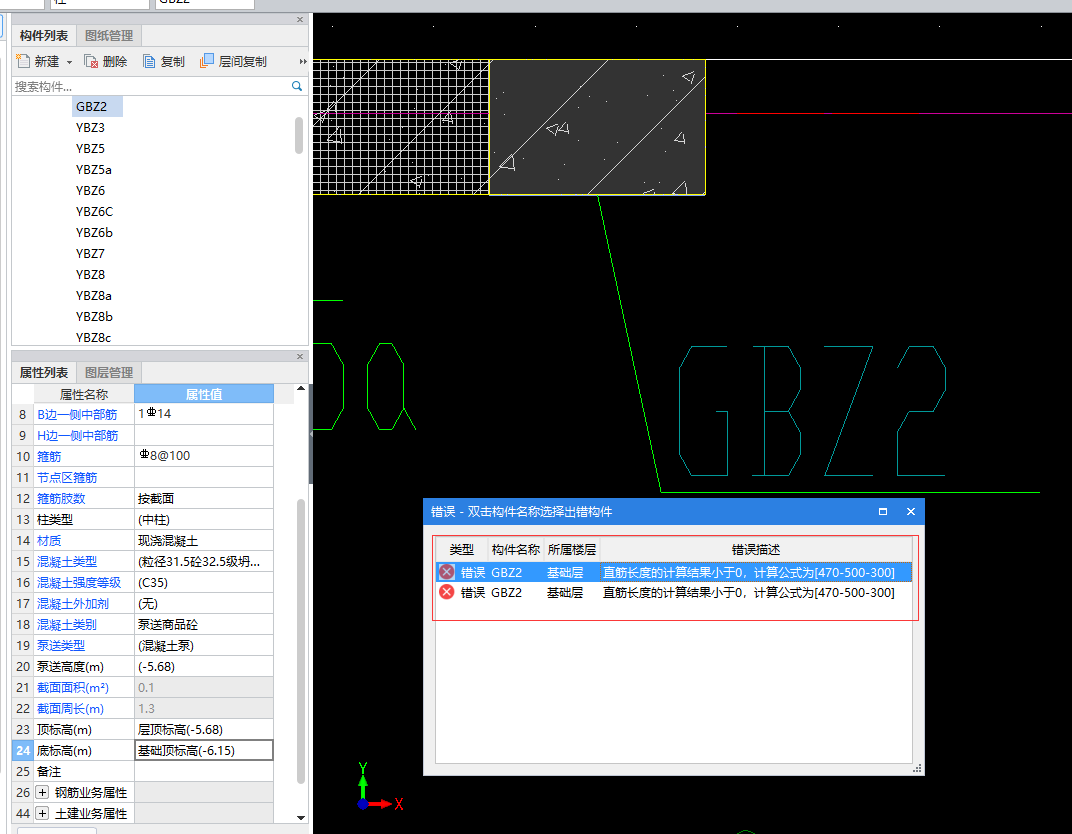1072x834 pixels.
Task: Click the 错误描述 column header in error dialog
Action: click(755, 550)
